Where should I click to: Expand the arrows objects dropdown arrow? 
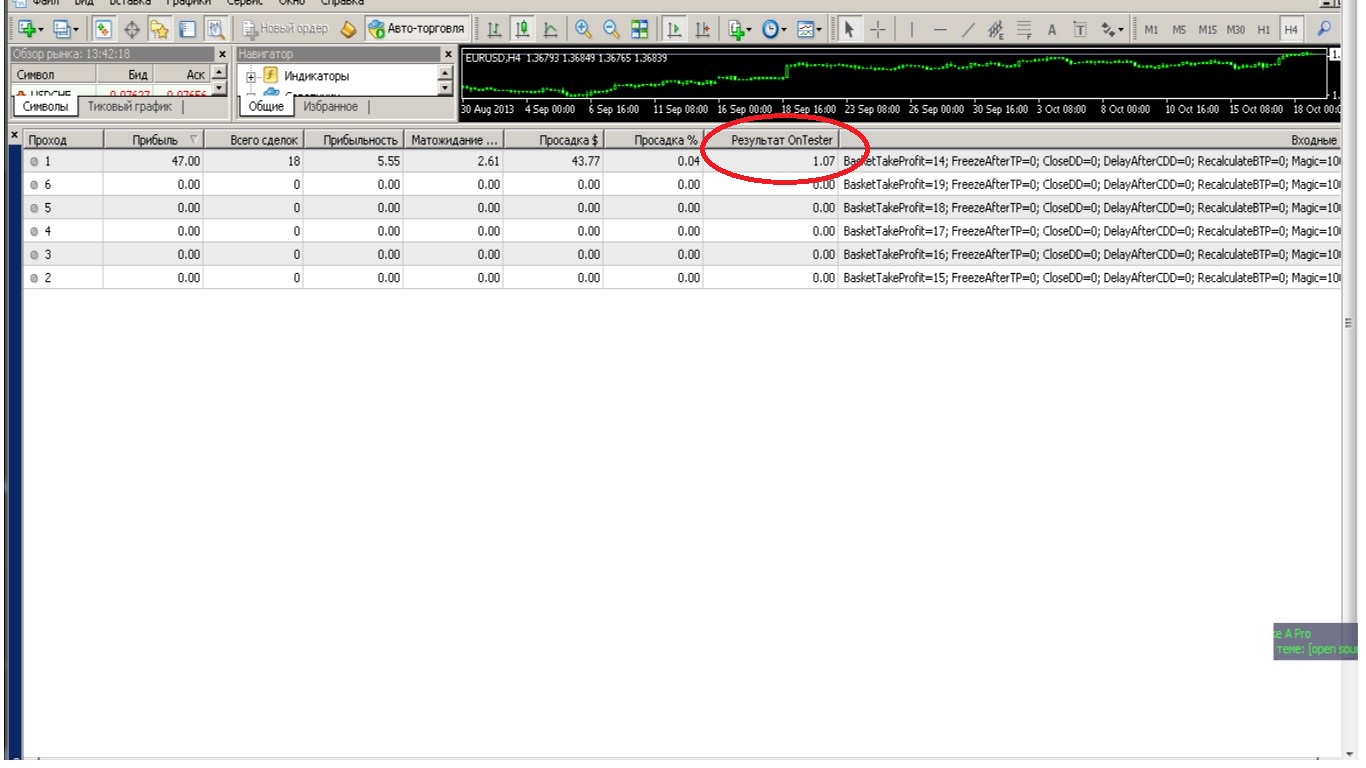[x=1121, y=29]
